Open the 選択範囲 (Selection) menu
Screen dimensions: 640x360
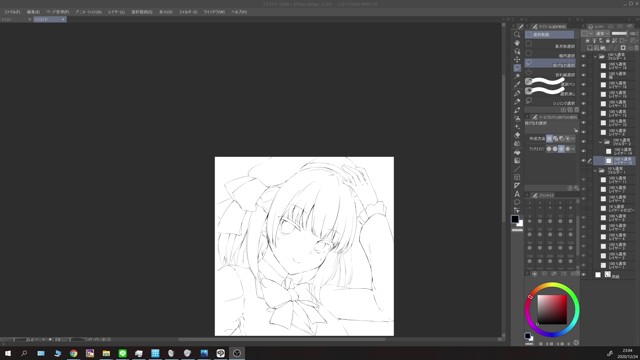(142, 12)
